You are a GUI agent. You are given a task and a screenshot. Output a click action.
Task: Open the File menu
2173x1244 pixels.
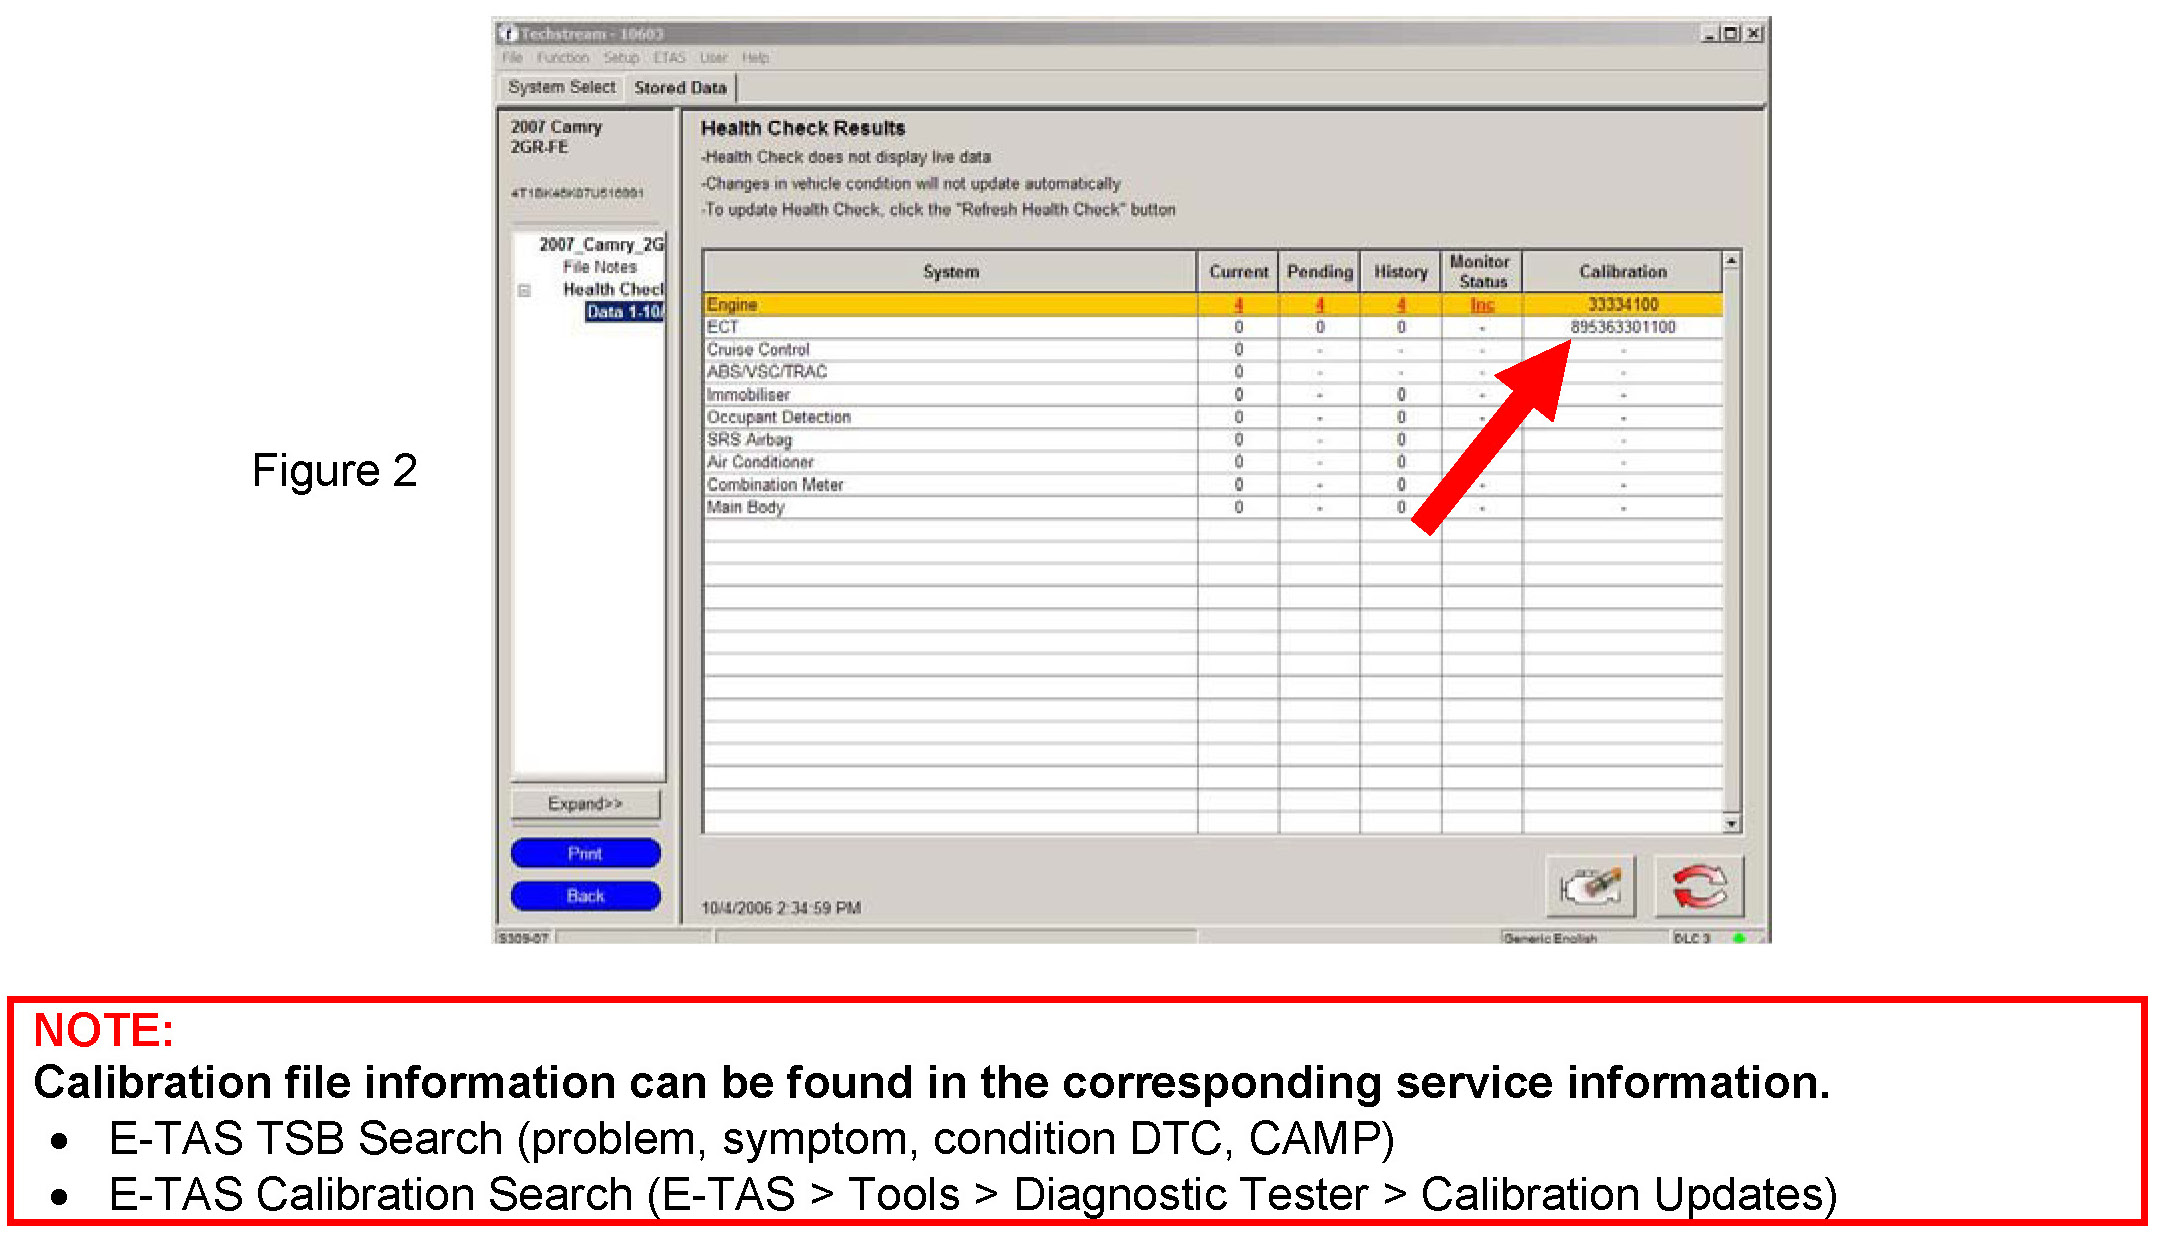point(512,58)
